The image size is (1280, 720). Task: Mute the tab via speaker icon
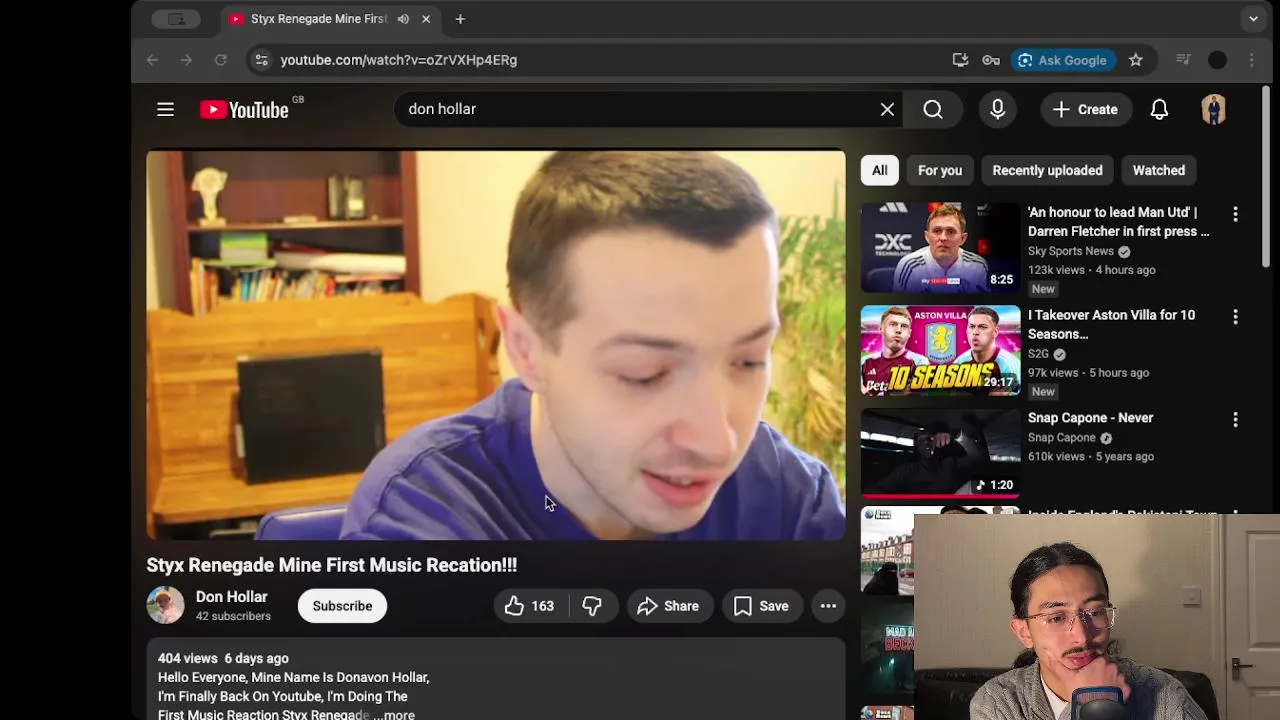point(403,19)
